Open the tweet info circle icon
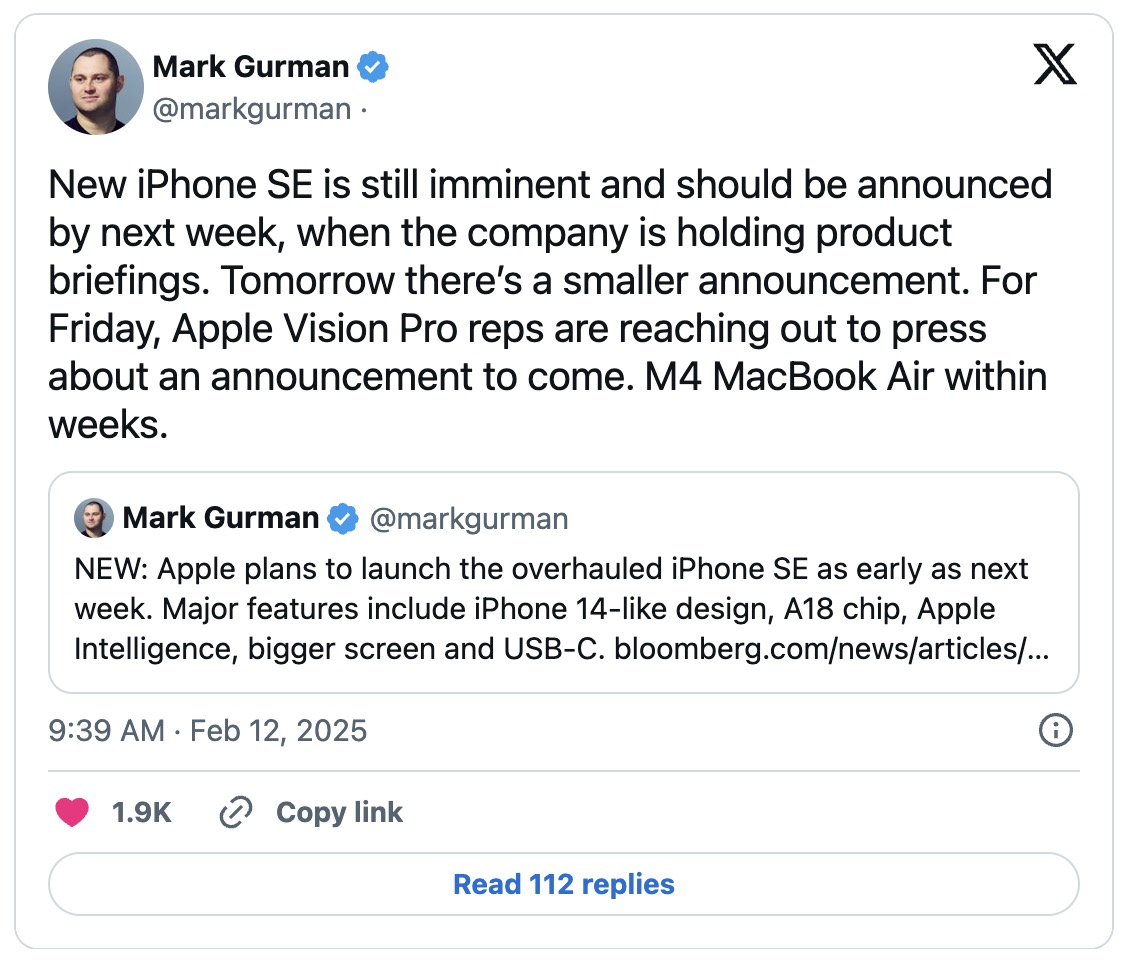The width and height of the screenshot is (1134, 962). coord(1056,731)
